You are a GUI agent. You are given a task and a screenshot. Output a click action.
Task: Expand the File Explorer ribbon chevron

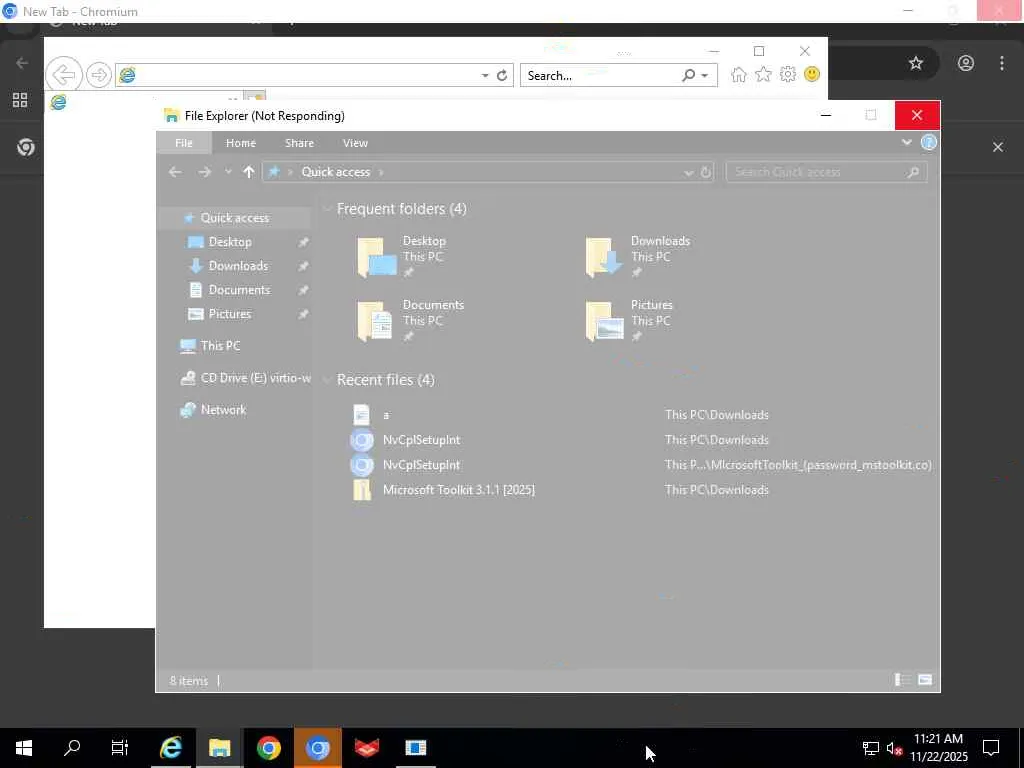pos(906,142)
